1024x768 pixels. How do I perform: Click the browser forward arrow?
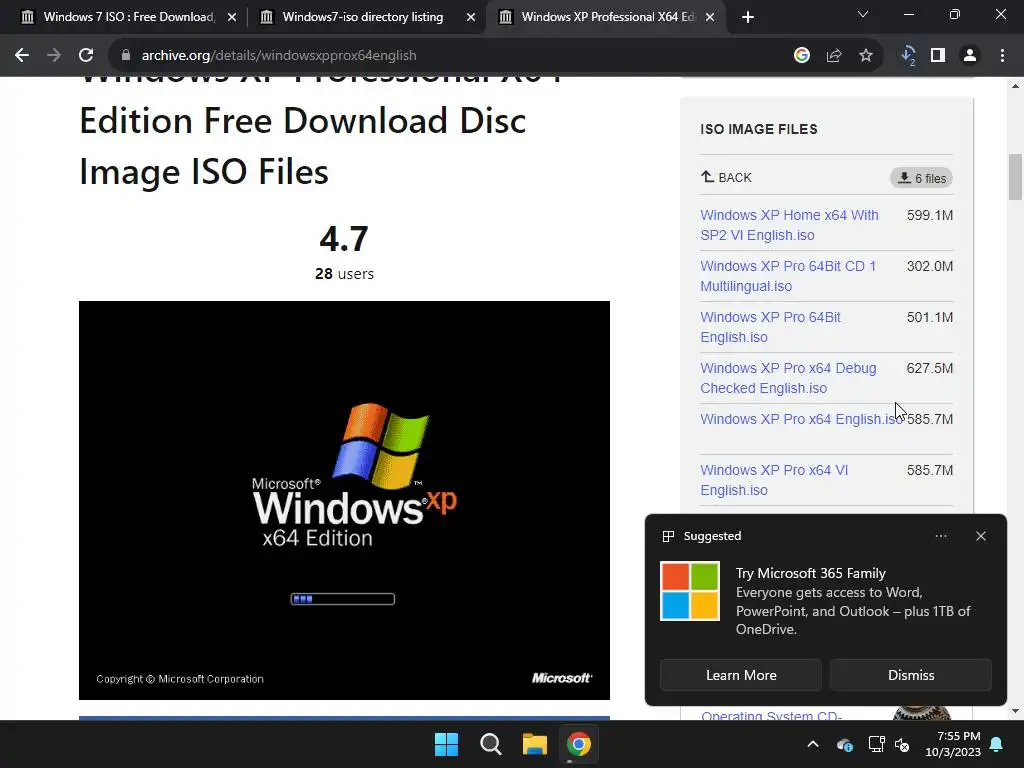click(54, 56)
